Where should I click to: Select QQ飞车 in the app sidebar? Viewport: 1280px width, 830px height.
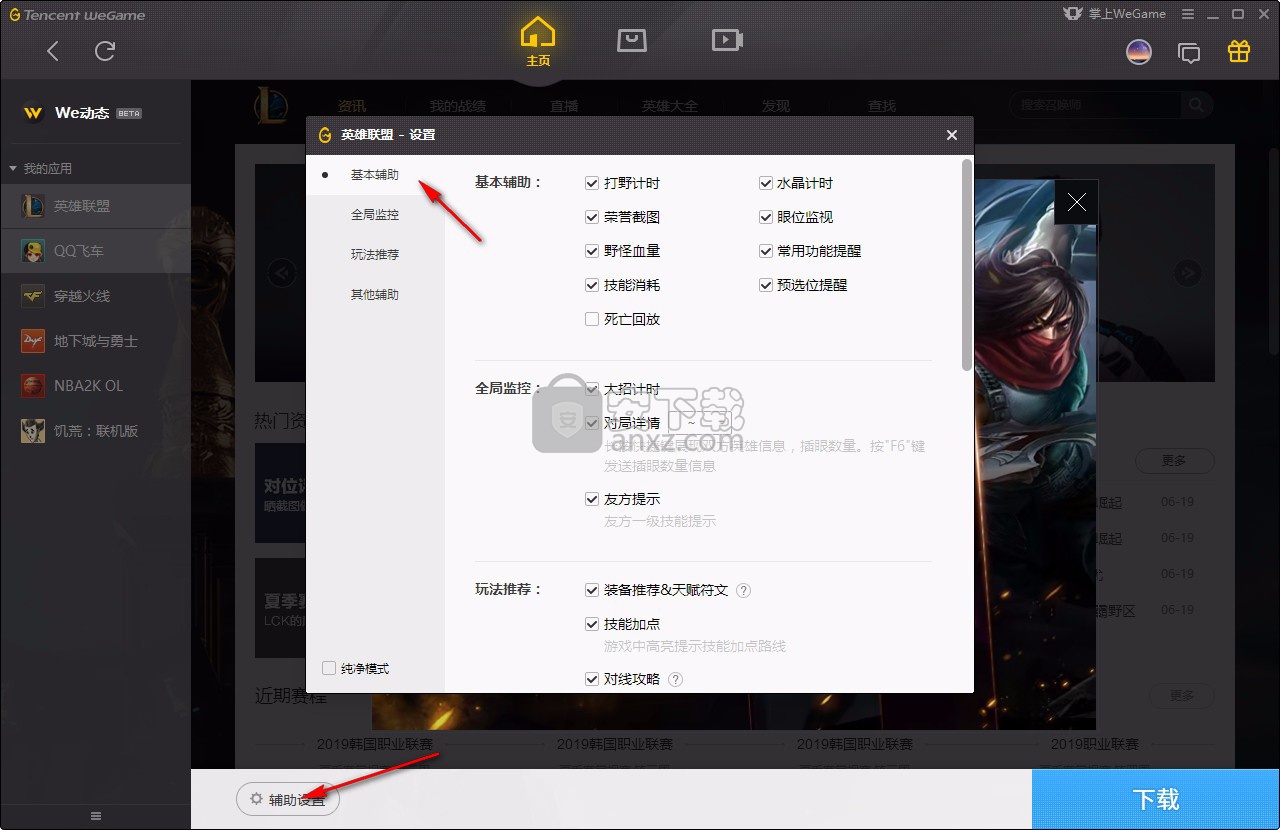95,251
